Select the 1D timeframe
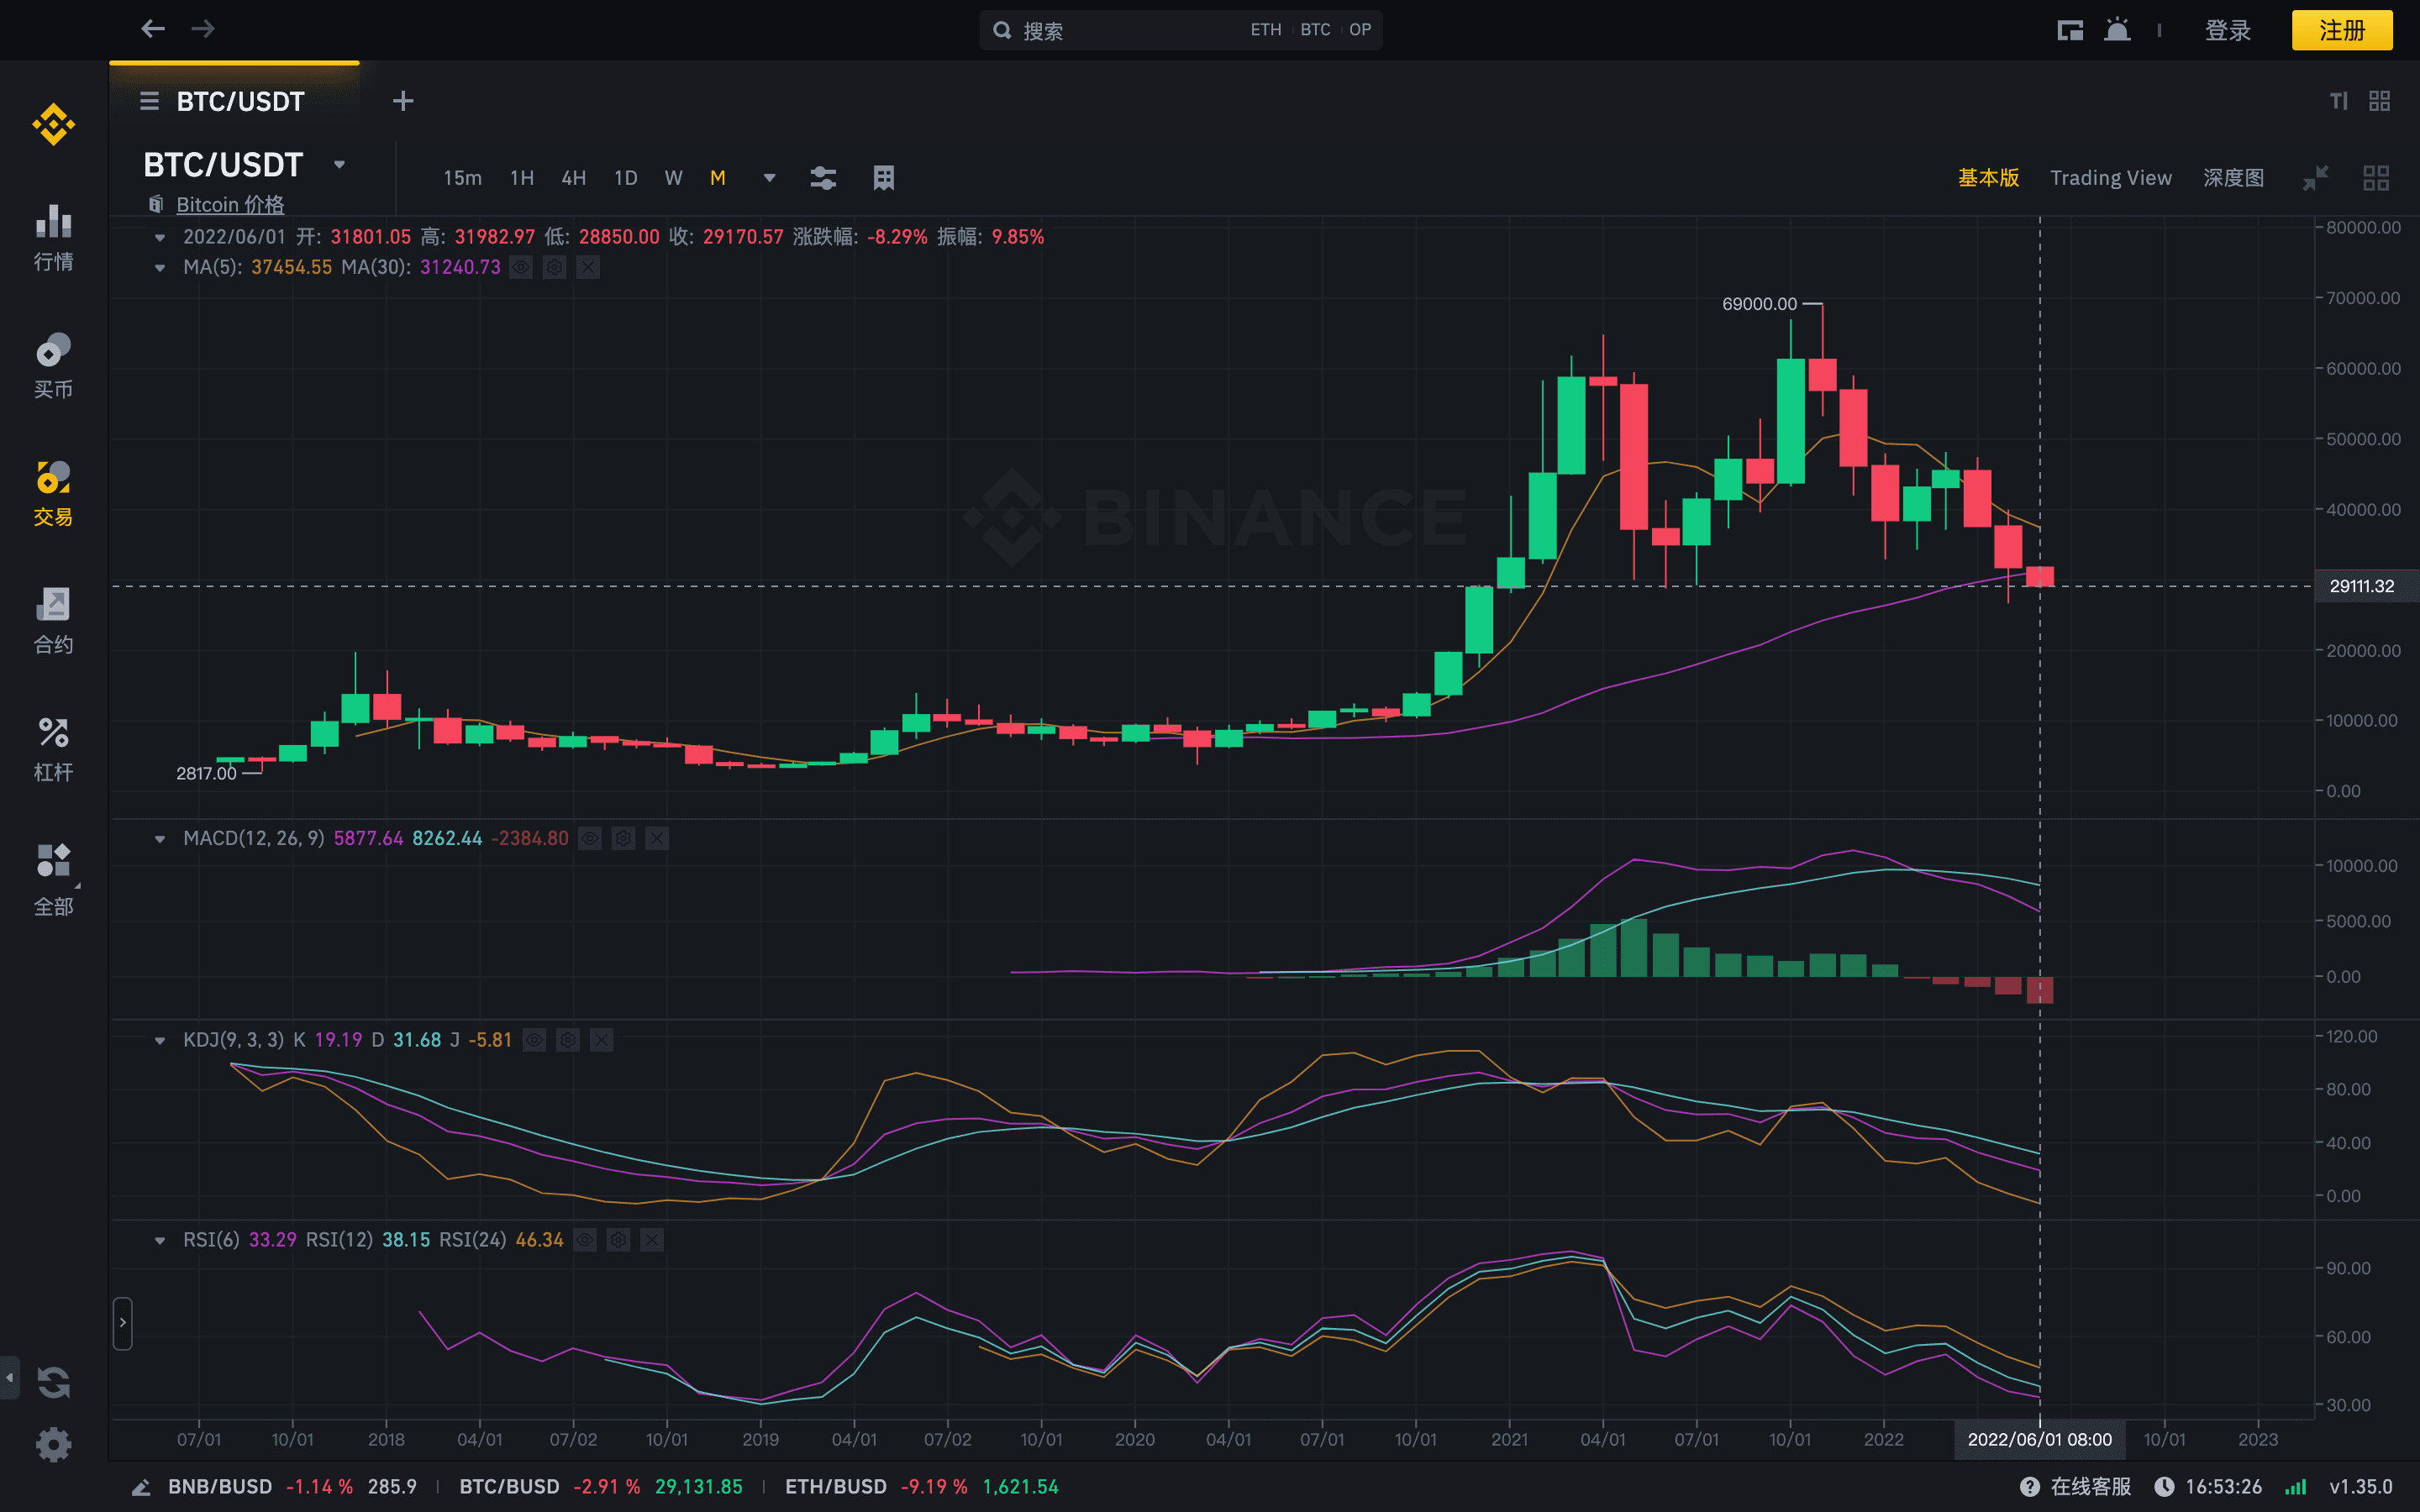 (x=626, y=178)
